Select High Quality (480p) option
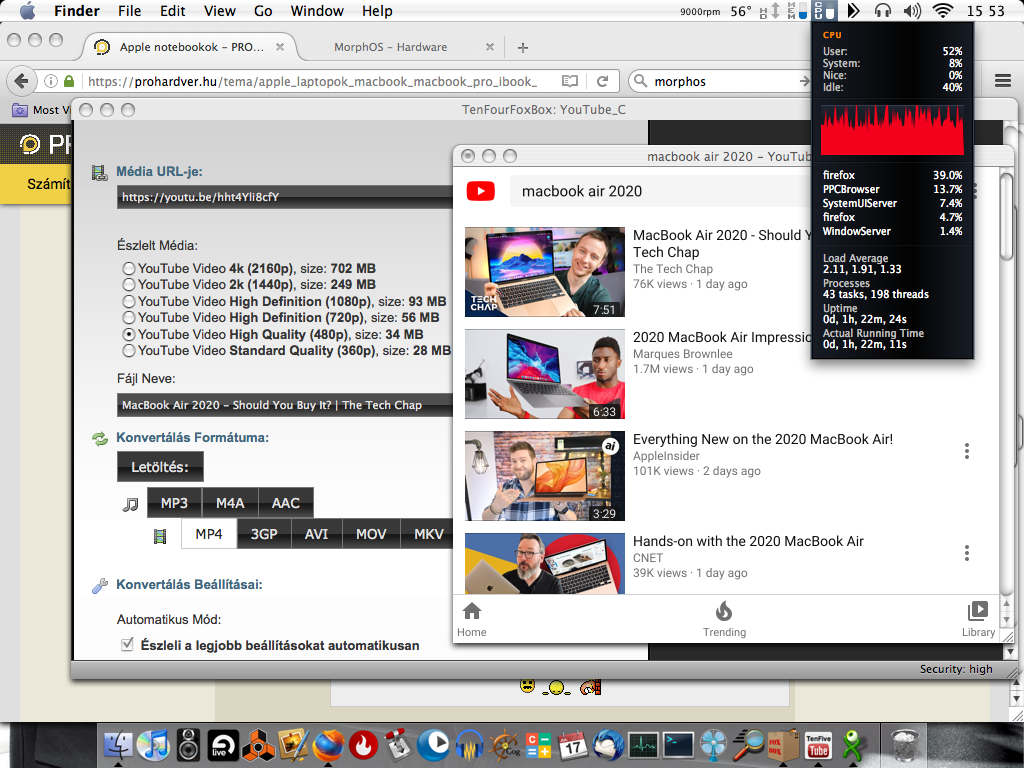Image resolution: width=1024 pixels, height=768 pixels. coord(129,334)
